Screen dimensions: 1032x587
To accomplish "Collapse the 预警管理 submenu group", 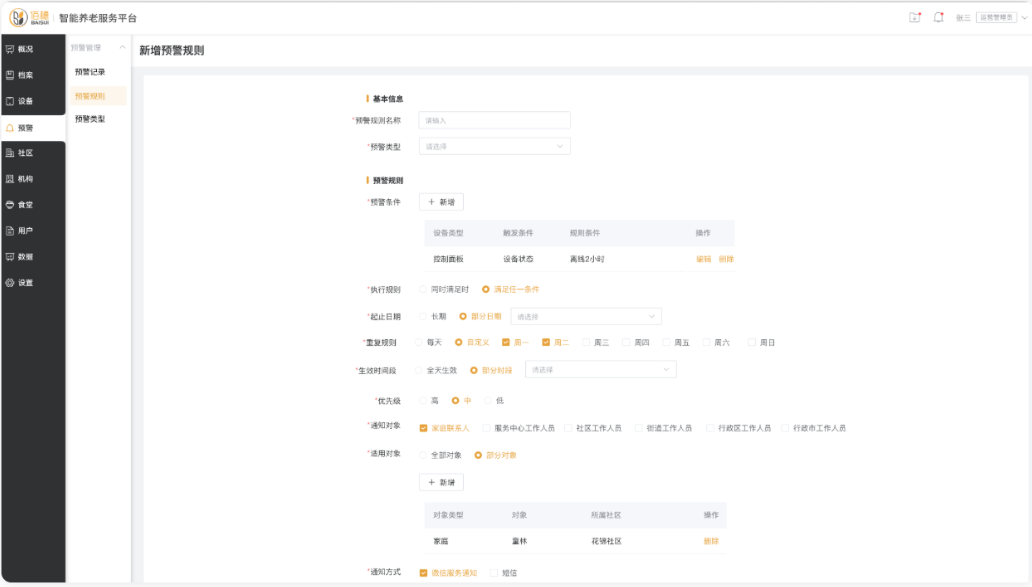I will tap(122, 47).
